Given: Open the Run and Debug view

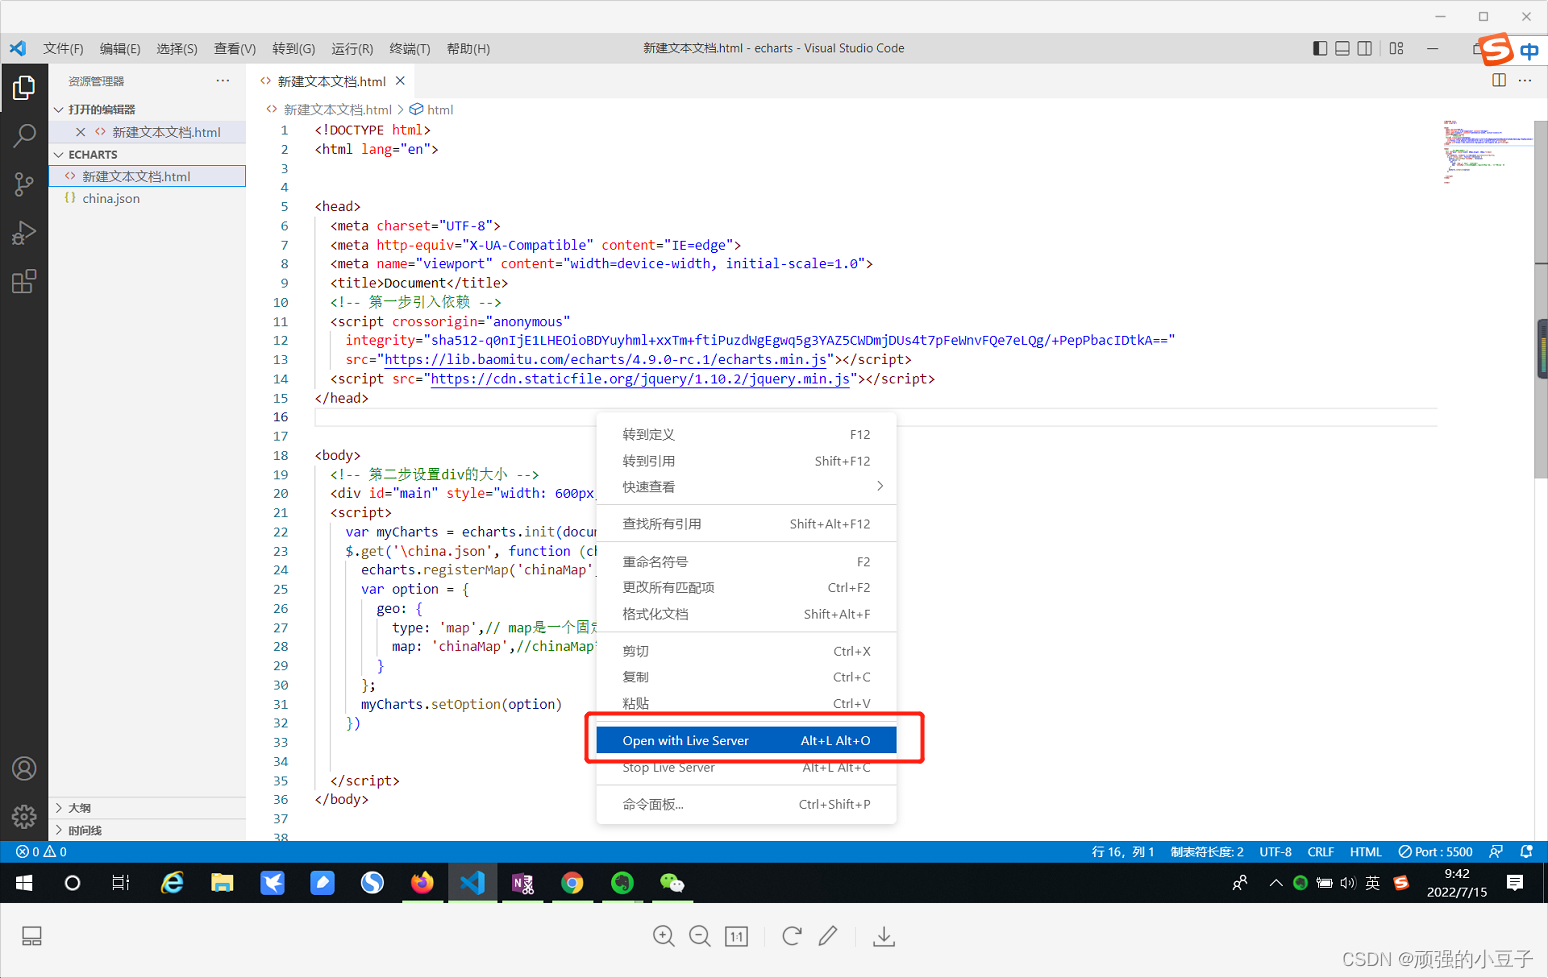Looking at the screenshot, I should 24,233.
